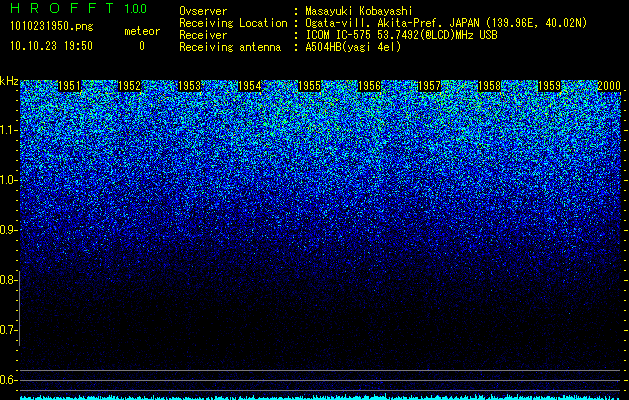Select the filename 1010231950.png
The image size is (629, 400).
[52, 27]
